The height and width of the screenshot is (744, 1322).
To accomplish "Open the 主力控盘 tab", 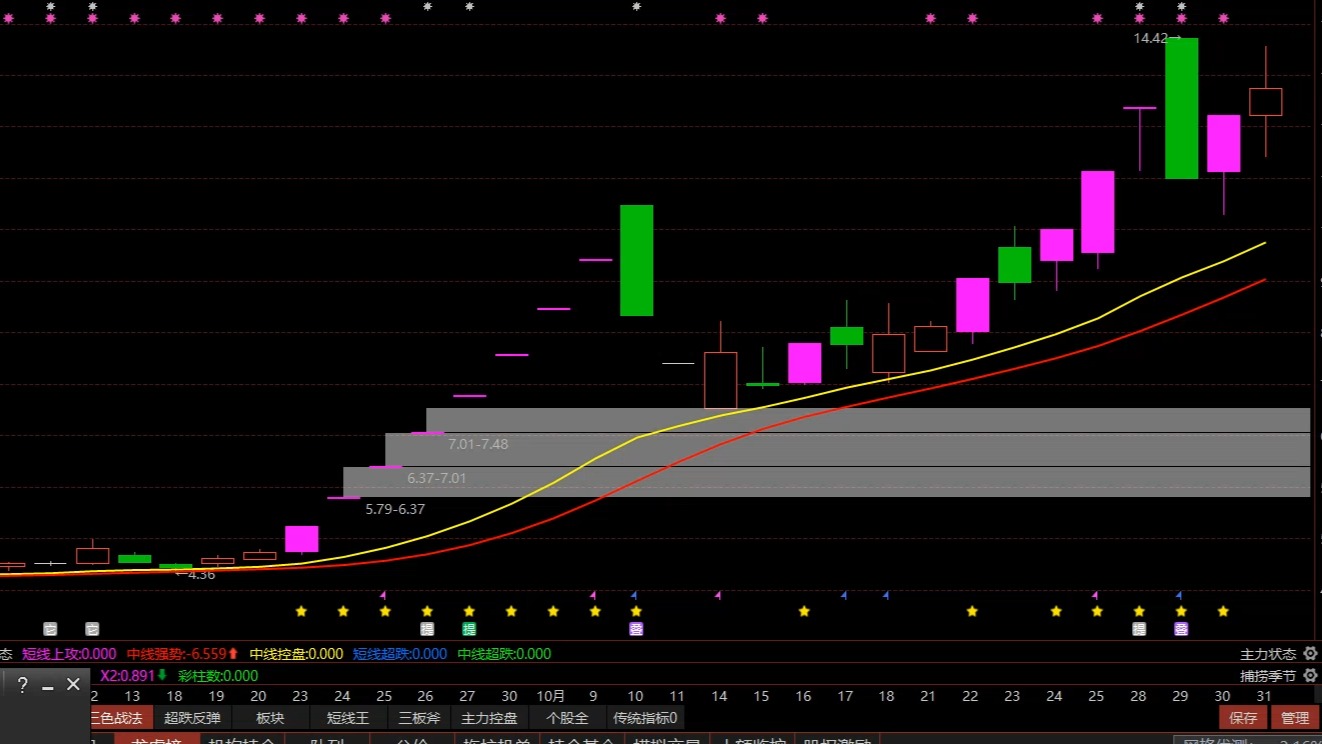I will click(x=490, y=718).
